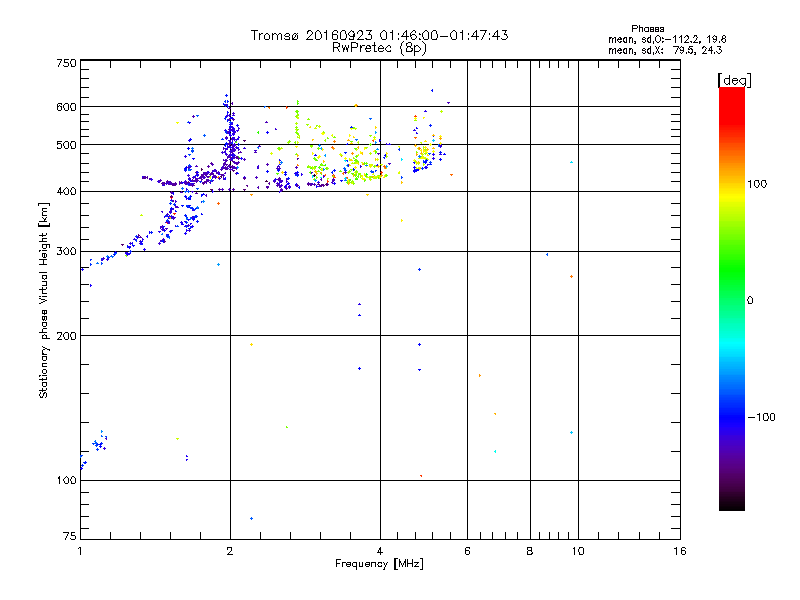Click the 'RwPretec (8p)' subtitle
This screenshot has width=800, height=600.
(x=379, y=48)
